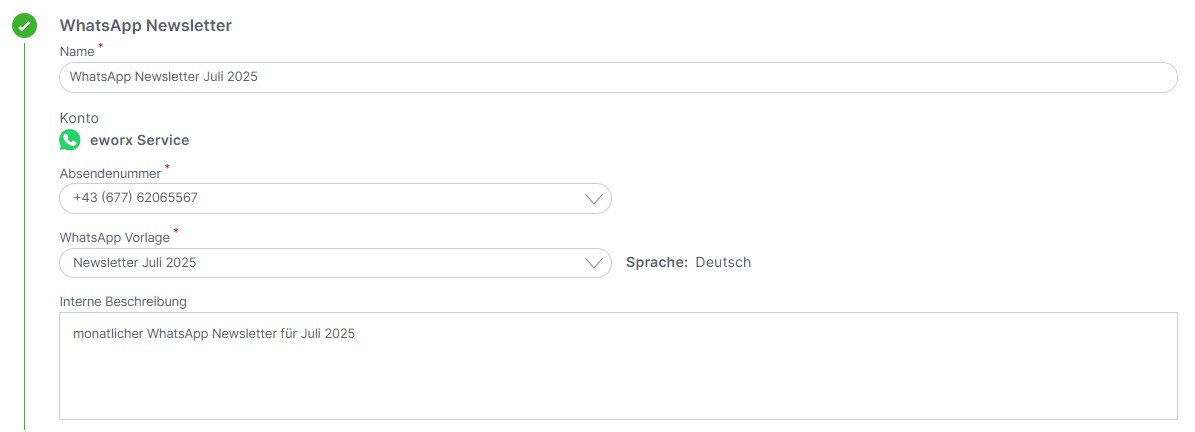Click the Absendenummer label
Screen dimensions: 1195x432
pos(111,174)
